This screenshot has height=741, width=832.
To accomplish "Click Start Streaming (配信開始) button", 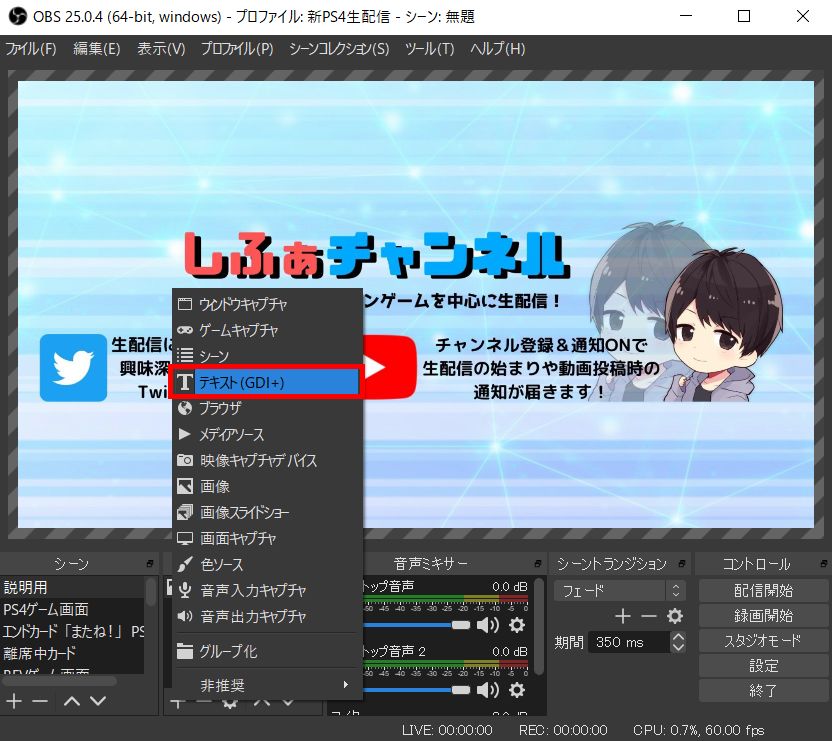I will [763, 590].
